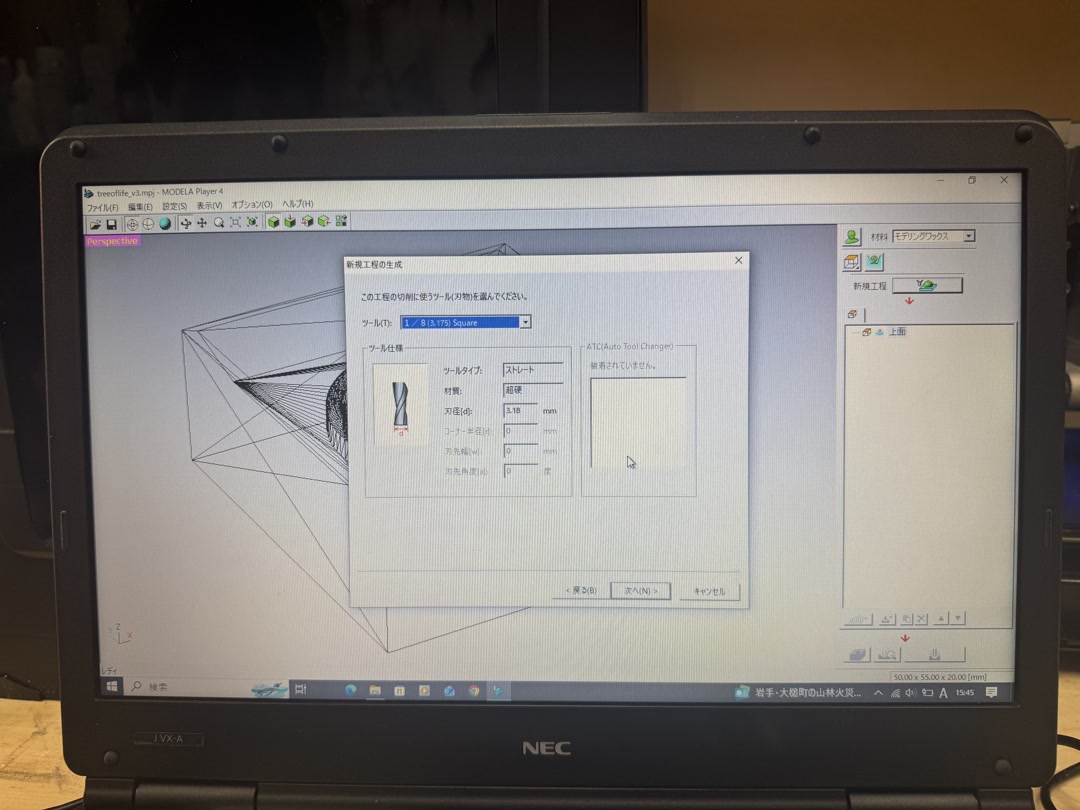
Task: Open Google Chrome from the taskbar
Action: tap(474, 690)
